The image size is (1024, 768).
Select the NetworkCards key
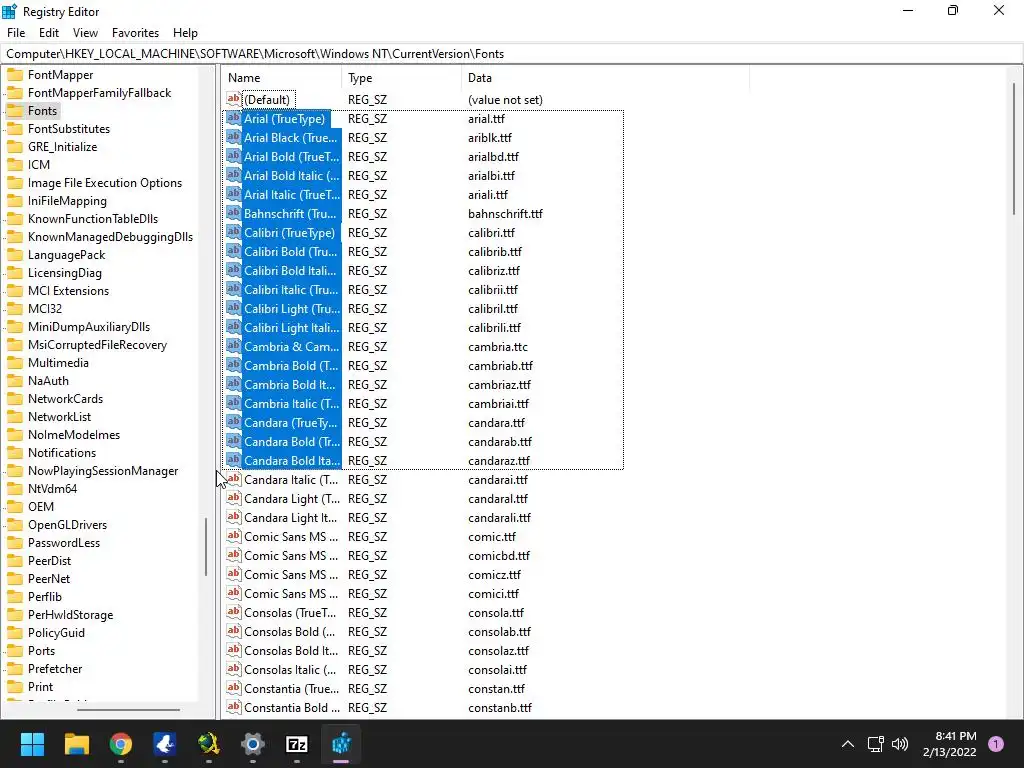[x=65, y=398]
